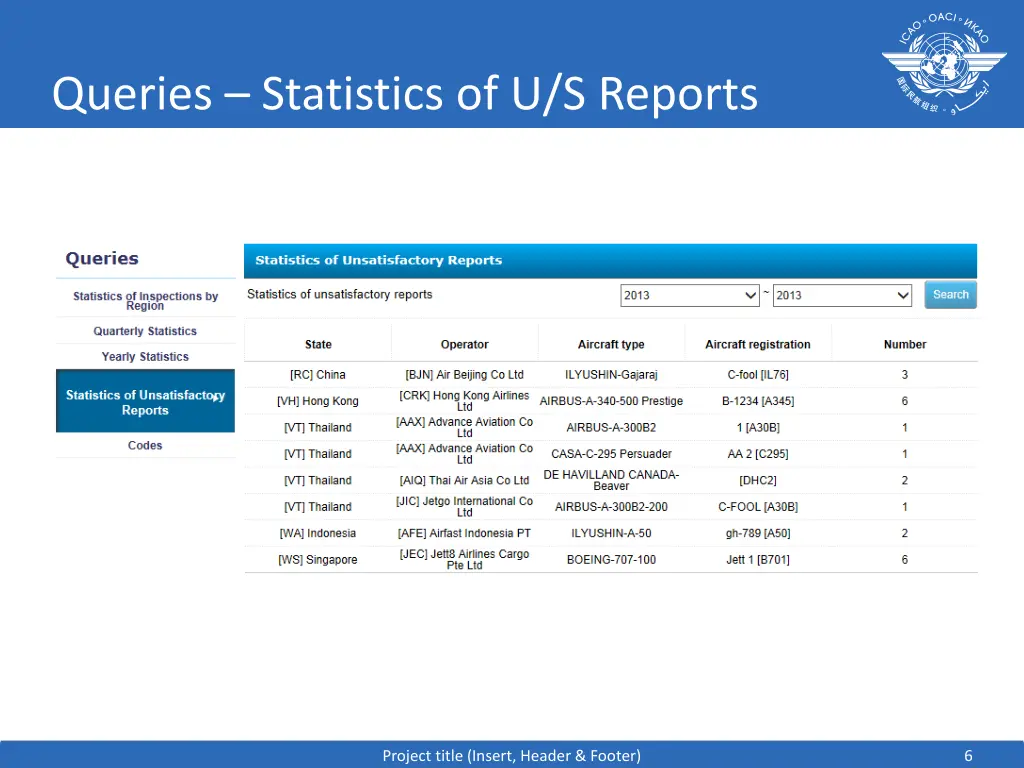Click the Queries sidebar heading
1024x768 pixels.
(x=102, y=259)
